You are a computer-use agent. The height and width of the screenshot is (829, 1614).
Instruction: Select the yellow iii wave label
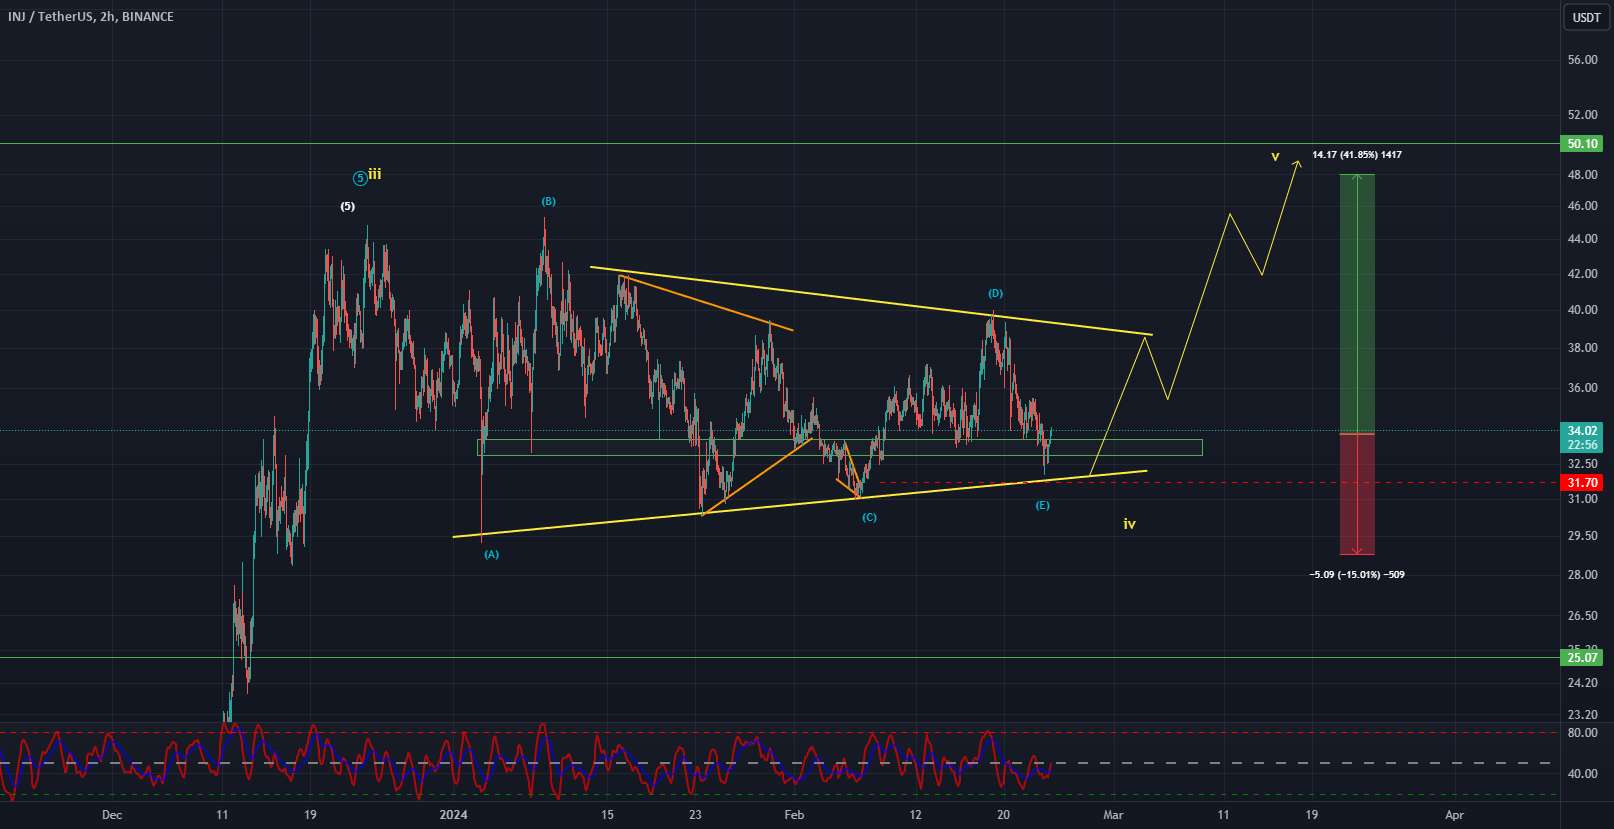(x=374, y=174)
